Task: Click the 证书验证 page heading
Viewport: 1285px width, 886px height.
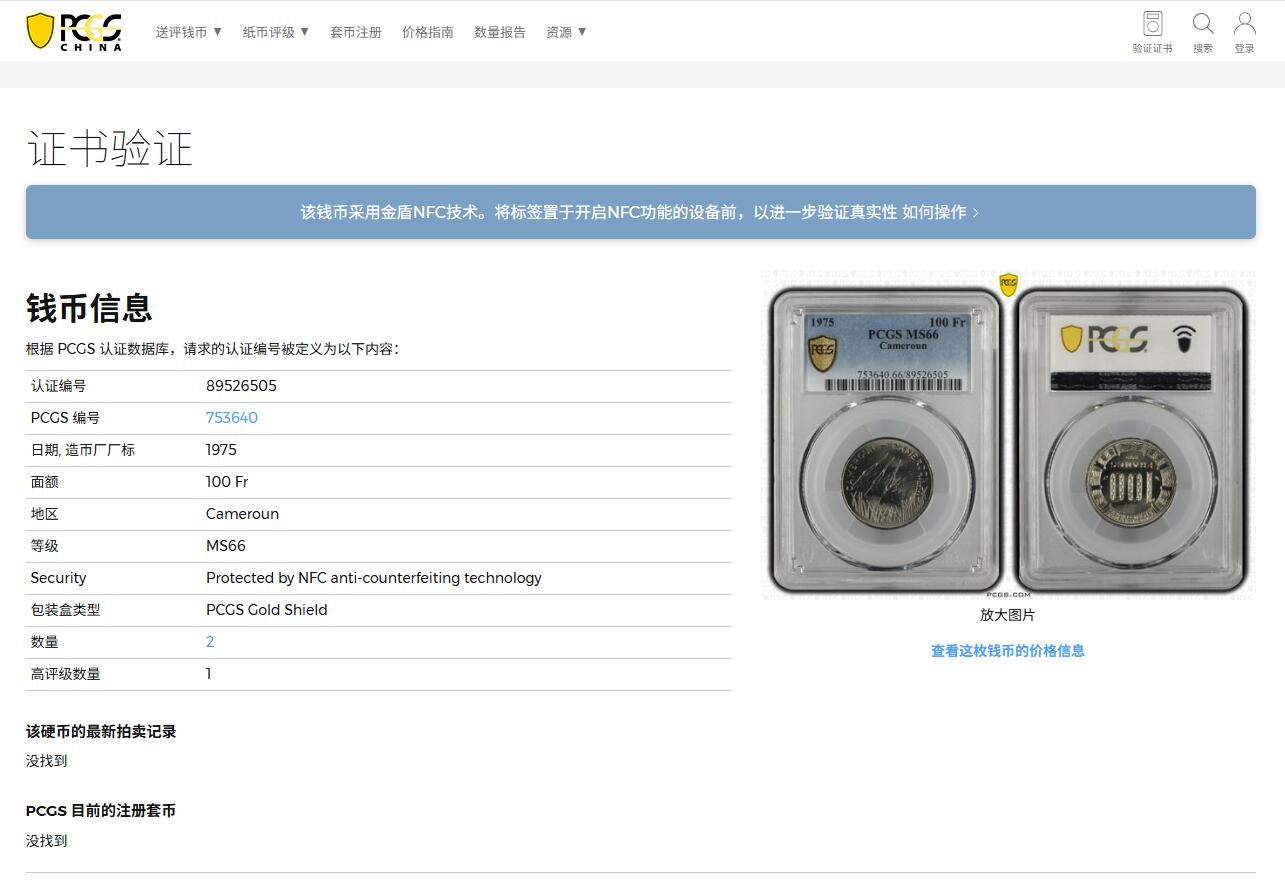Action: pos(109,149)
